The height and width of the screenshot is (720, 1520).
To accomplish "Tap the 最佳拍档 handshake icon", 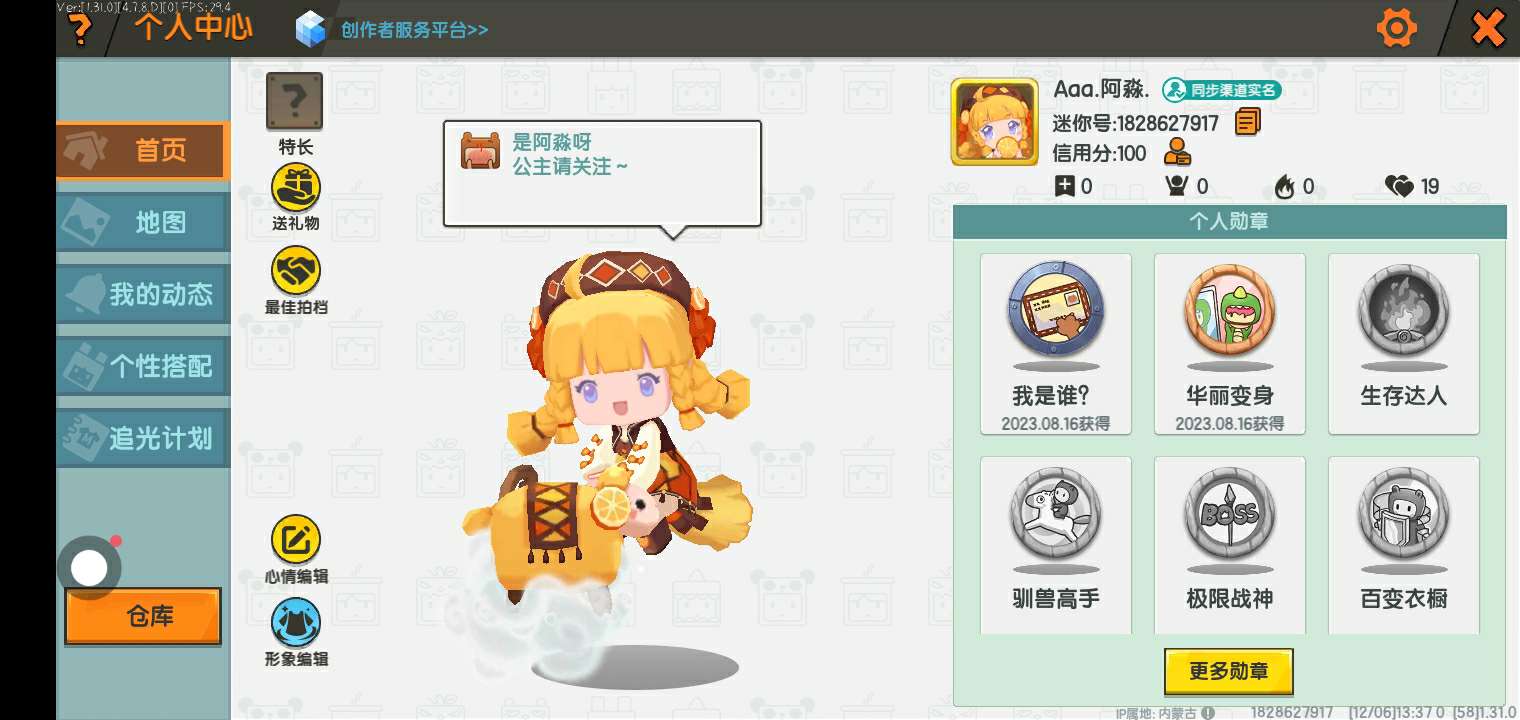I will tap(296, 271).
